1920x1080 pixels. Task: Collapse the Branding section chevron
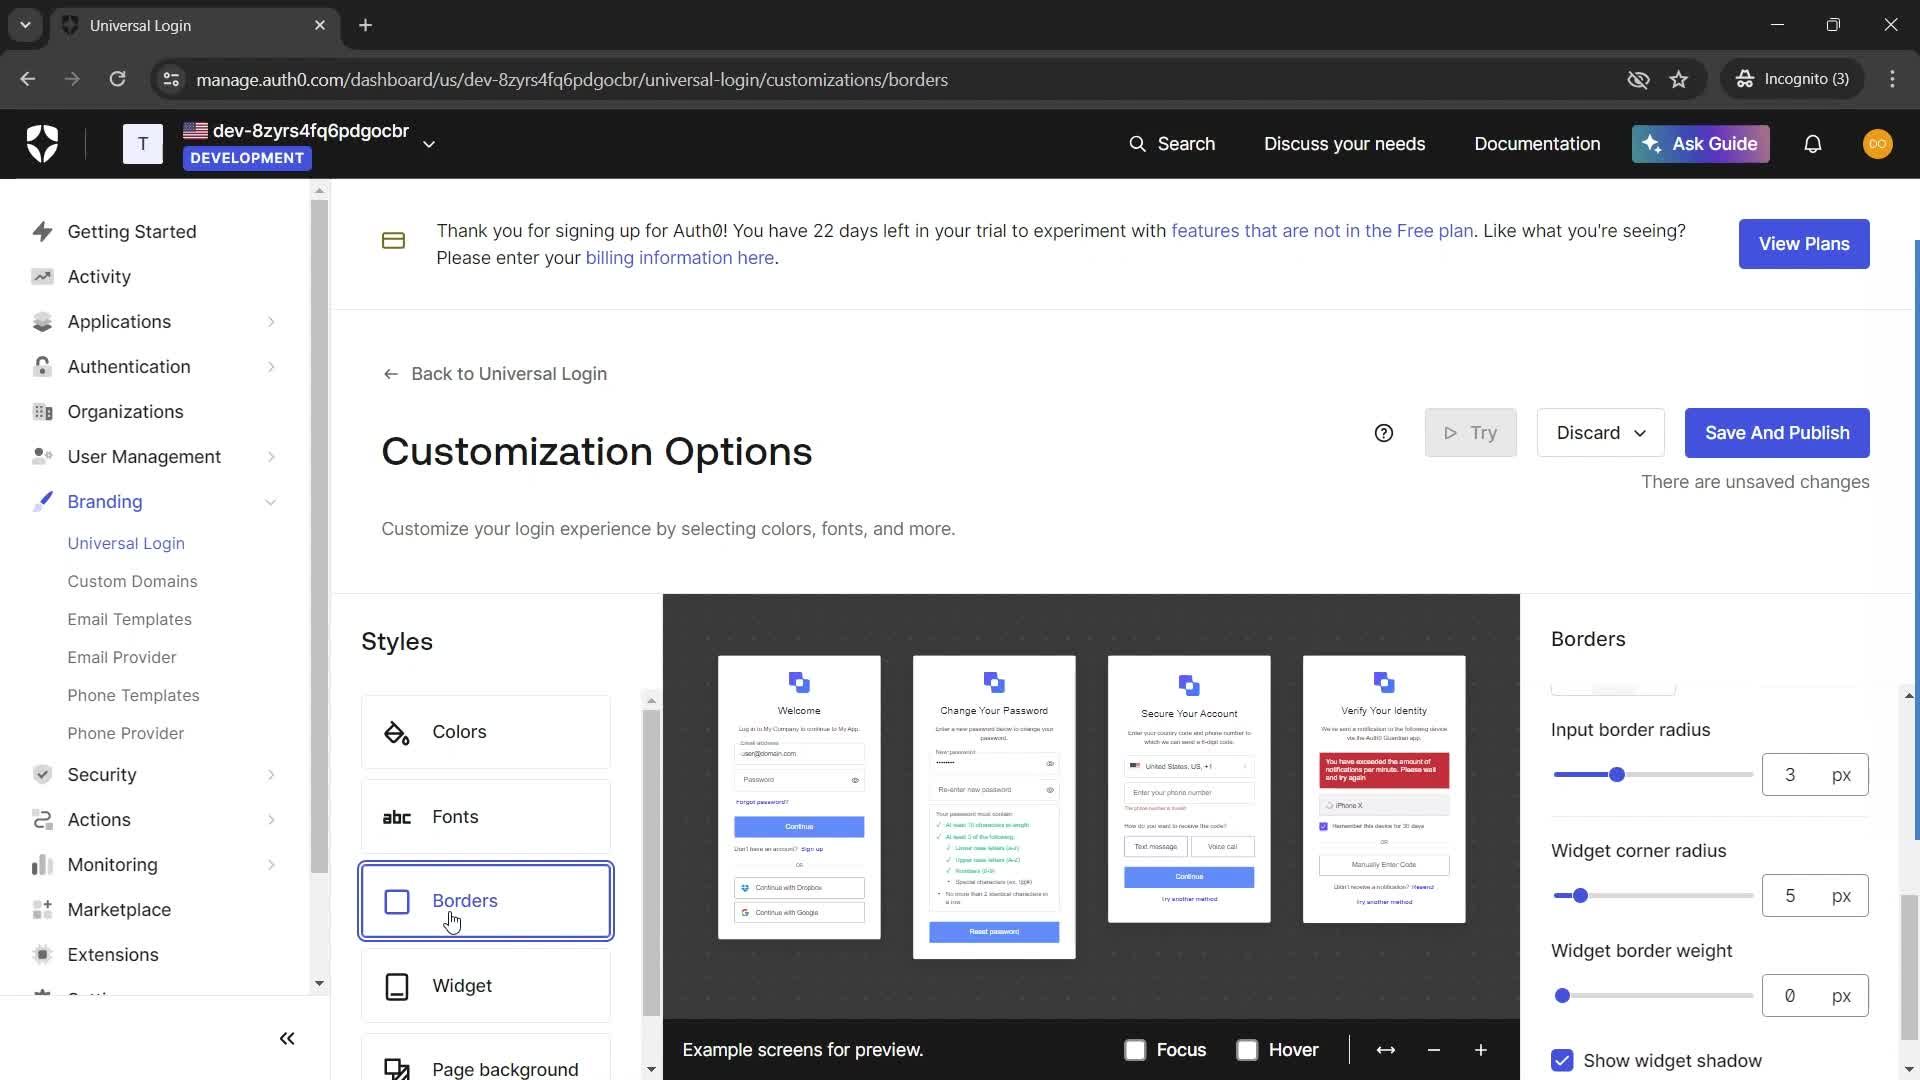271,502
